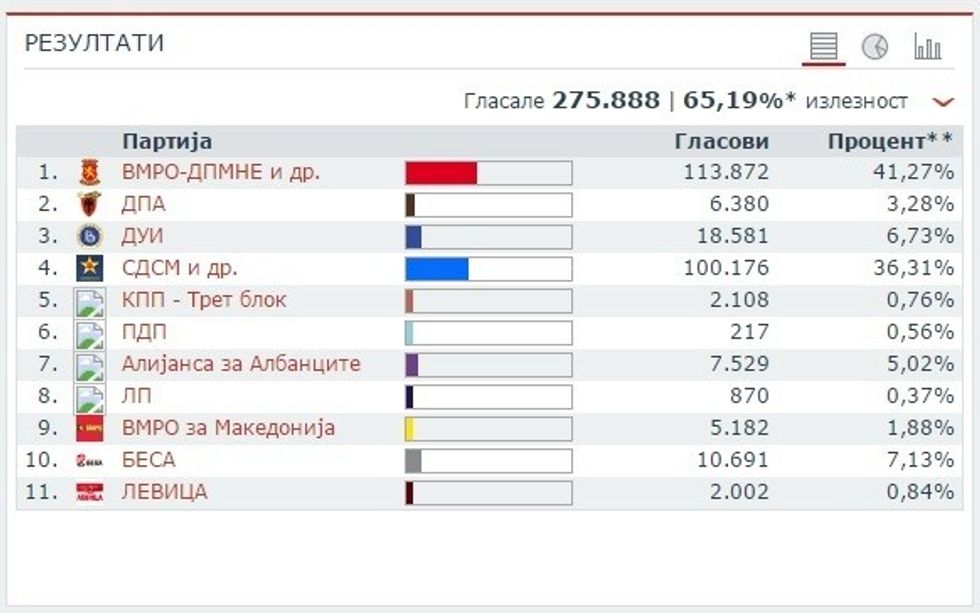Open the Алијанса за Албанците link

pyautogui.click(x=241, y=364)
